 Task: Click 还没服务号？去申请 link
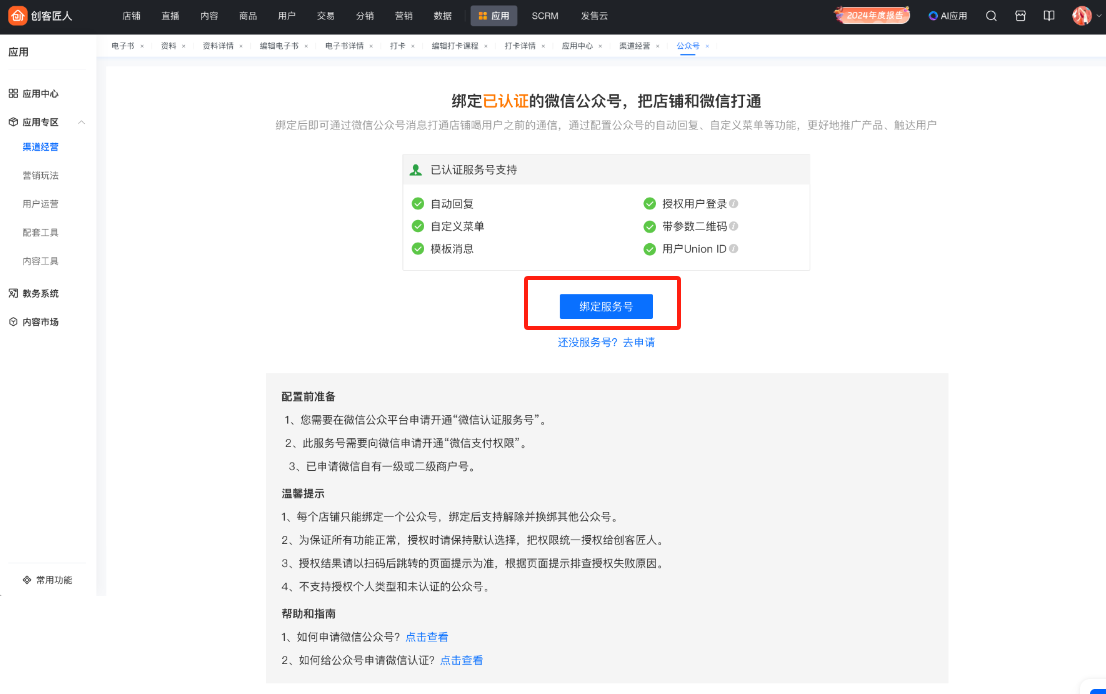(x=606, y=342)
